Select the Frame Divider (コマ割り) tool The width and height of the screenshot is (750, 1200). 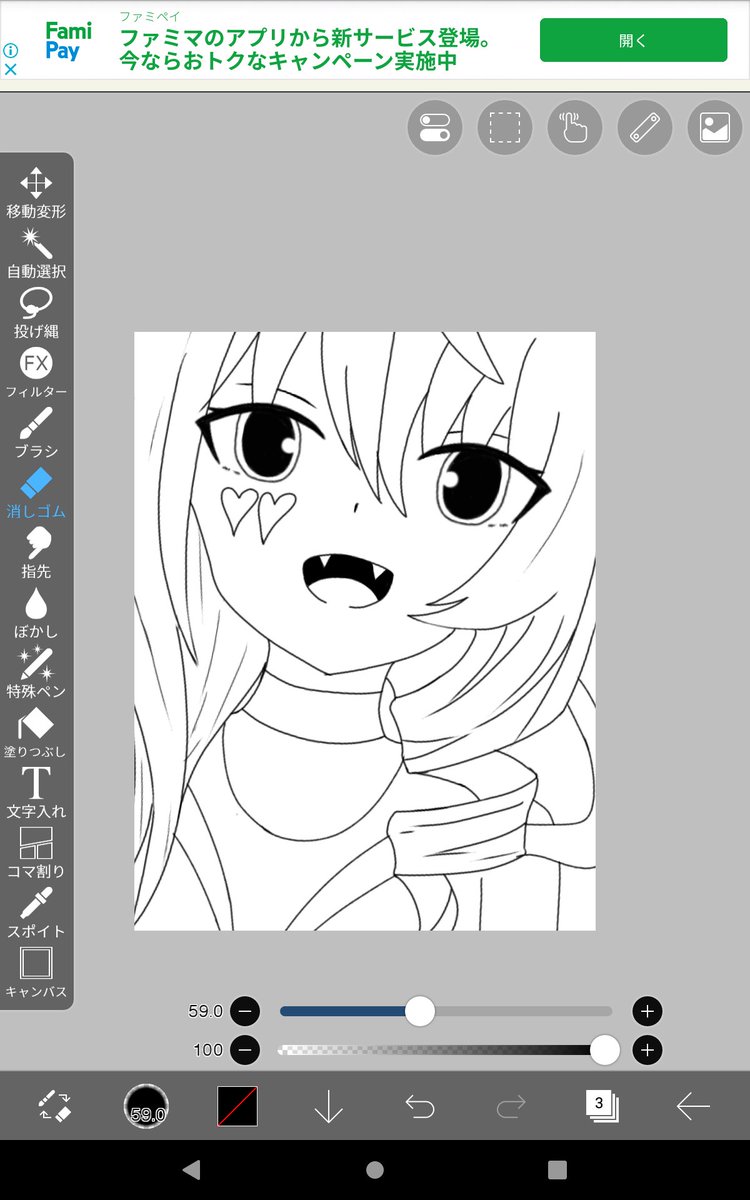pos(36,853)
